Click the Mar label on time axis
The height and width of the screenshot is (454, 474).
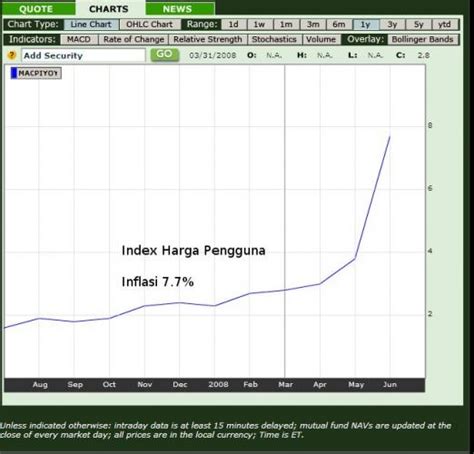pos(286,385)
